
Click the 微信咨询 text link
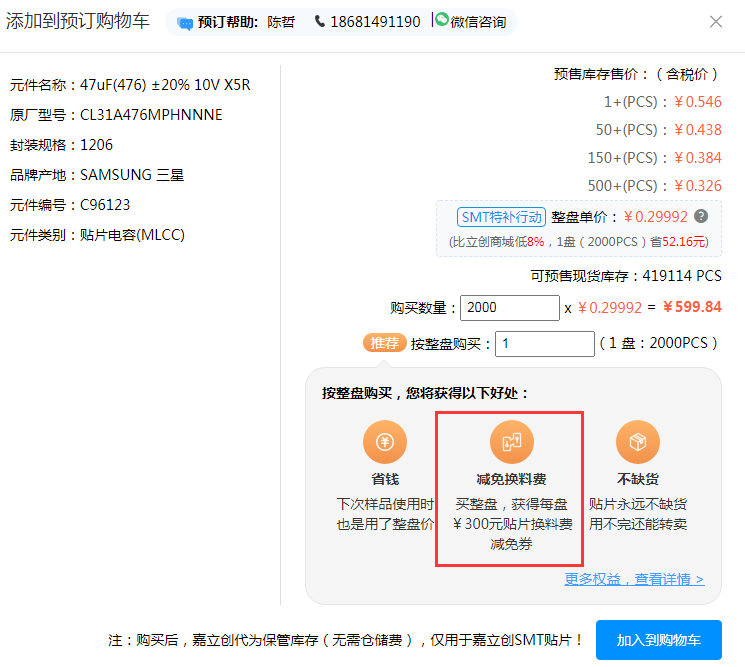coord(478,21)
